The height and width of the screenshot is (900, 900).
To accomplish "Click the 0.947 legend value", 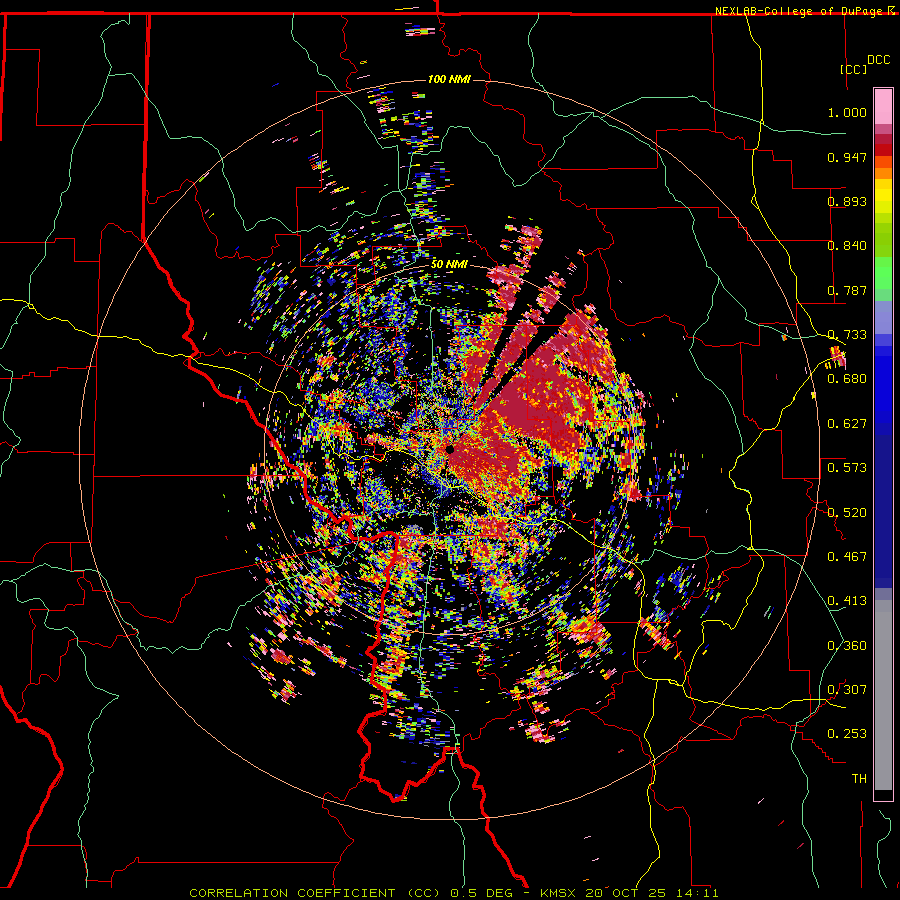I will point(847,157).
